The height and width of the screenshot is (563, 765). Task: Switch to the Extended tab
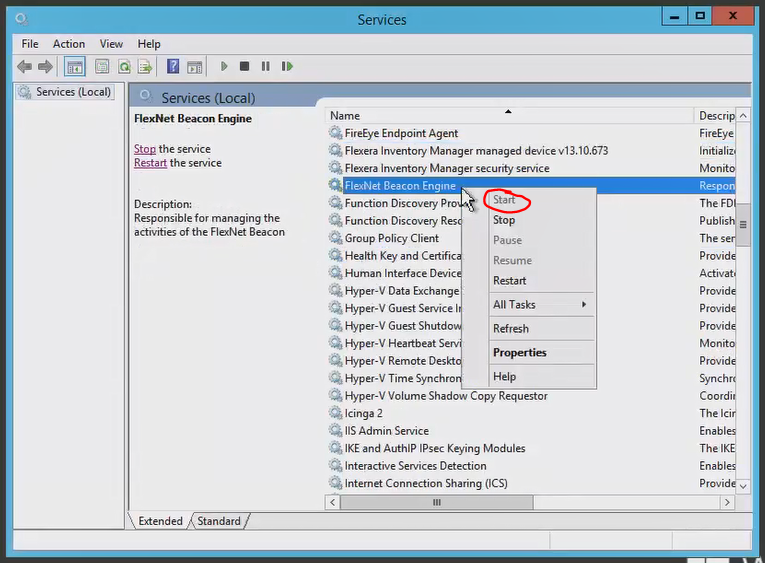(160, 521)
